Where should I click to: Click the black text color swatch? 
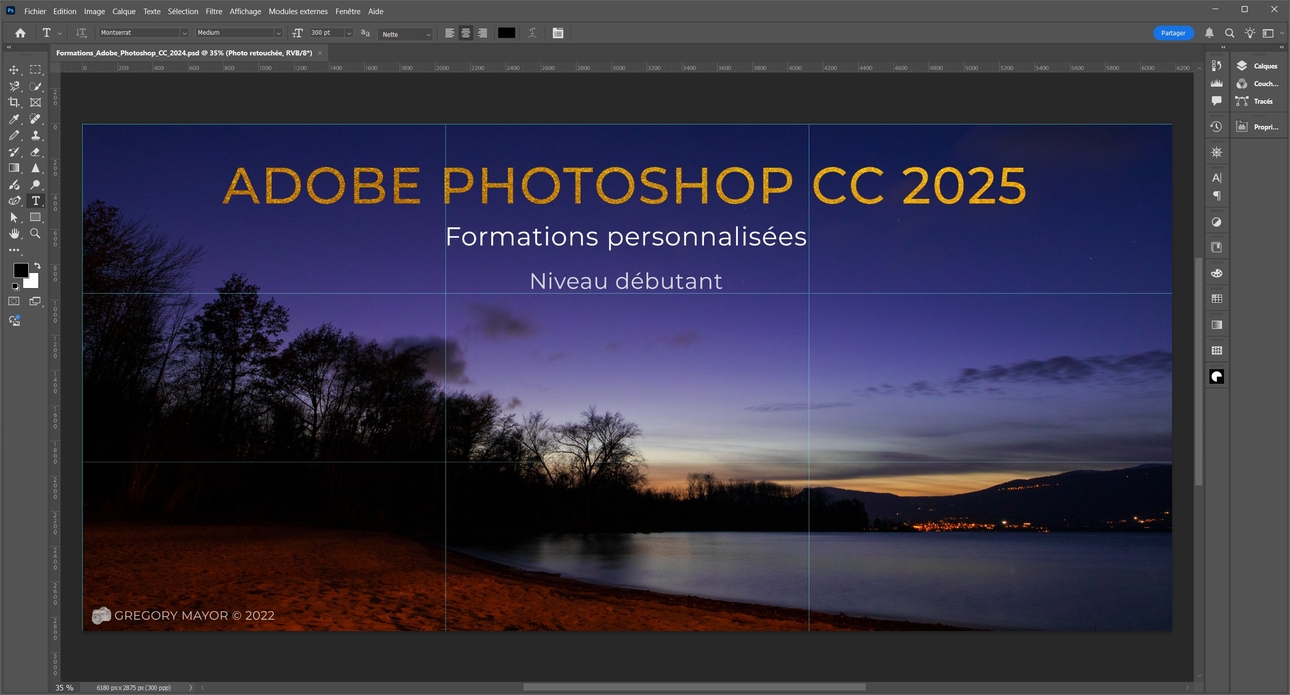point(507,33)
